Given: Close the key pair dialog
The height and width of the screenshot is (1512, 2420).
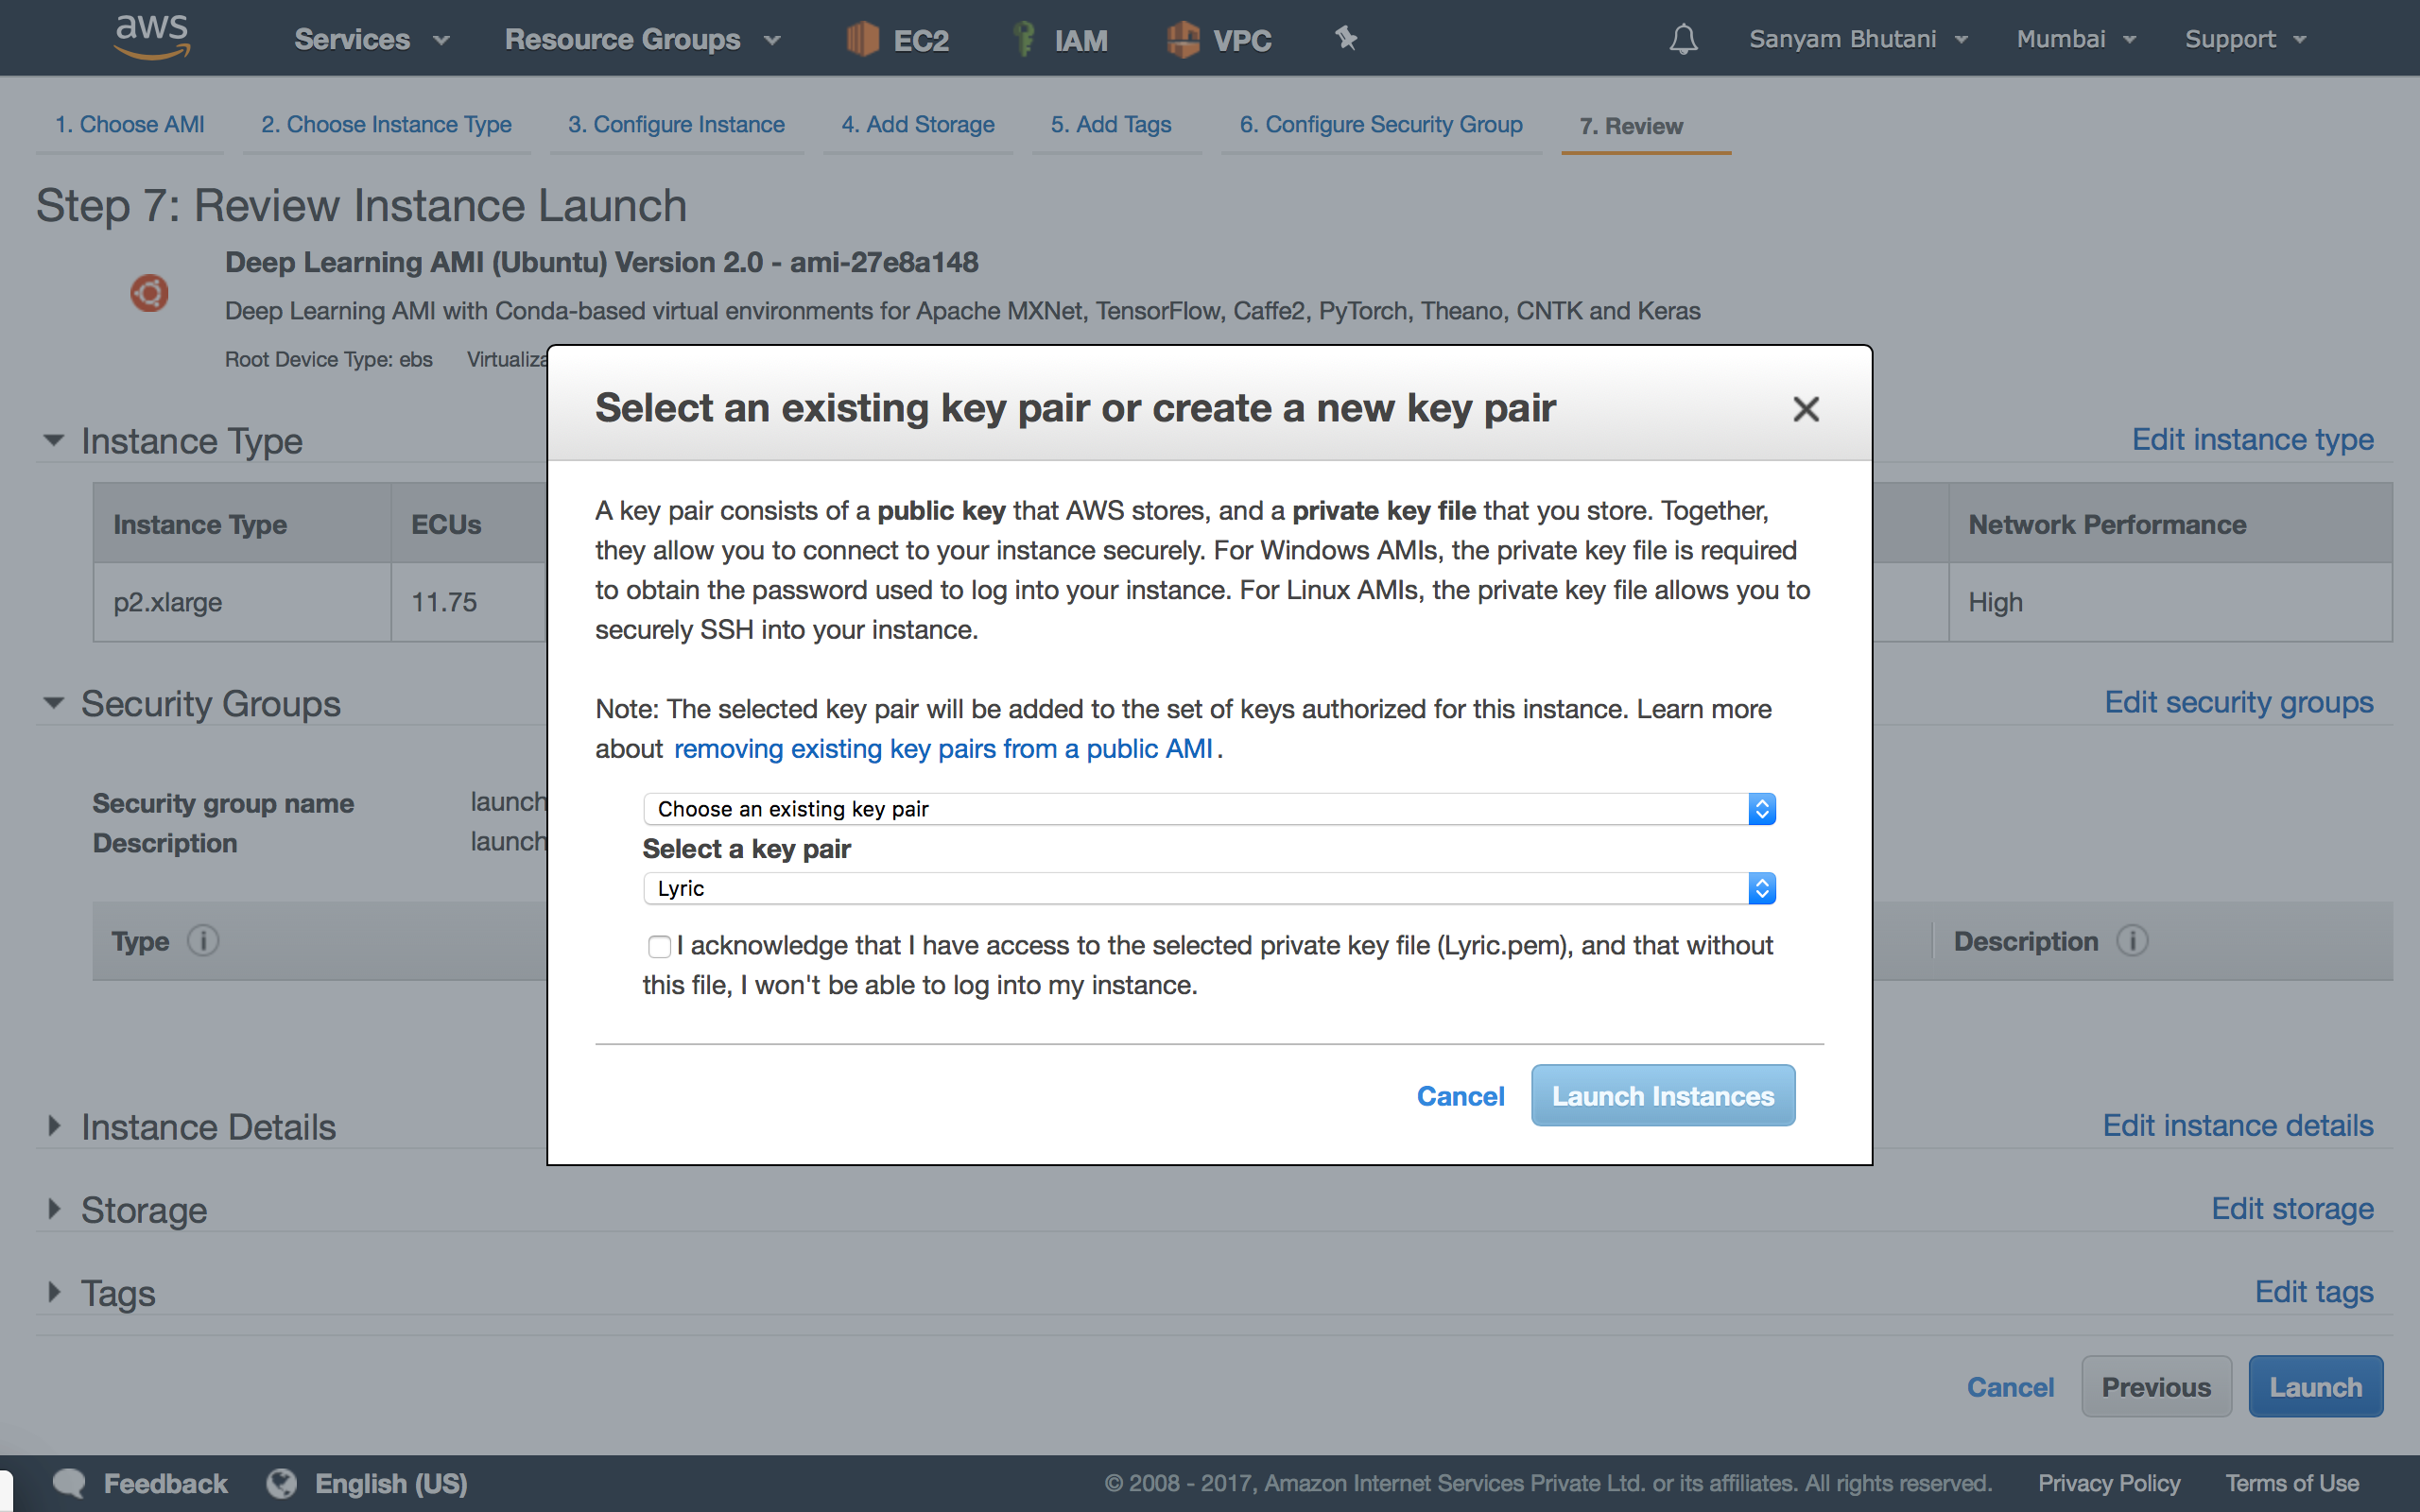Looking at the screenshot, I should (x=1805, y=409).
